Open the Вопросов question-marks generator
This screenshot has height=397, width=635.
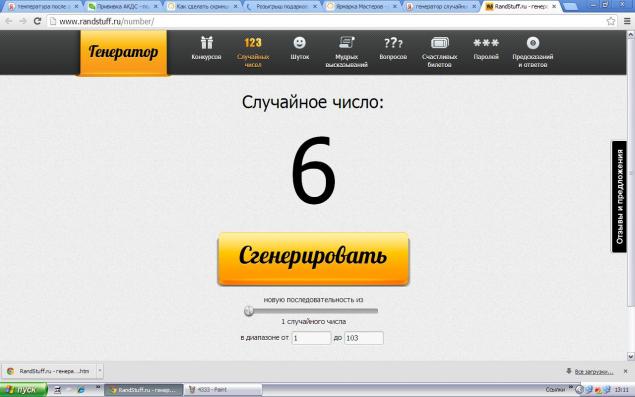[393, 49]
